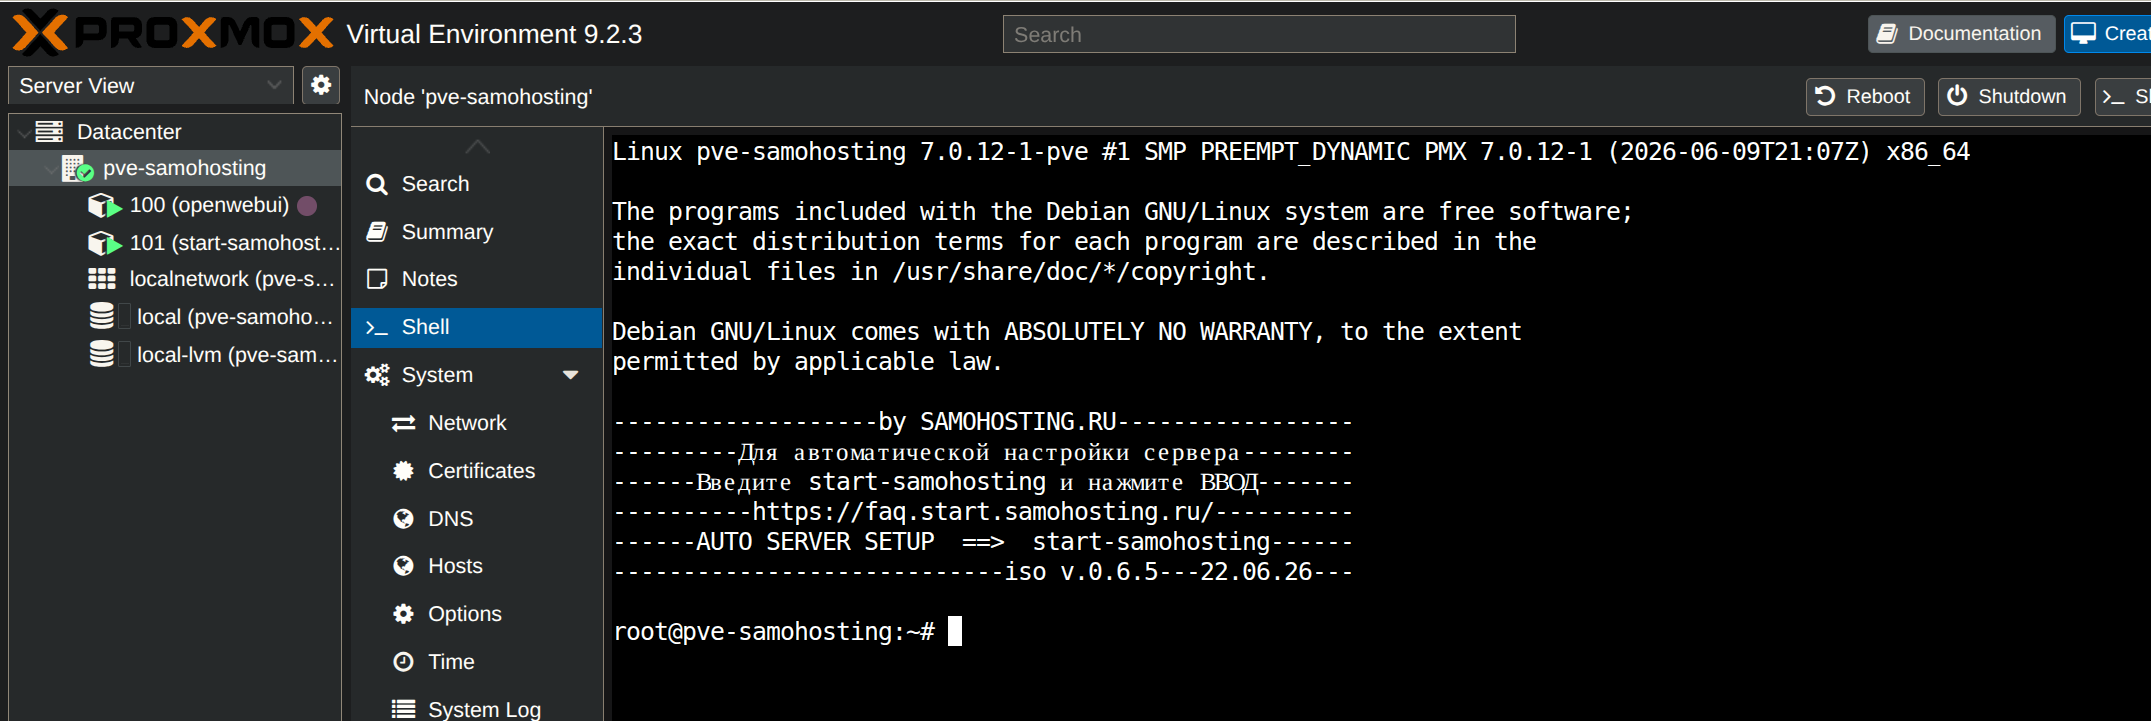Select the local storage database icon

coord(102,317)
